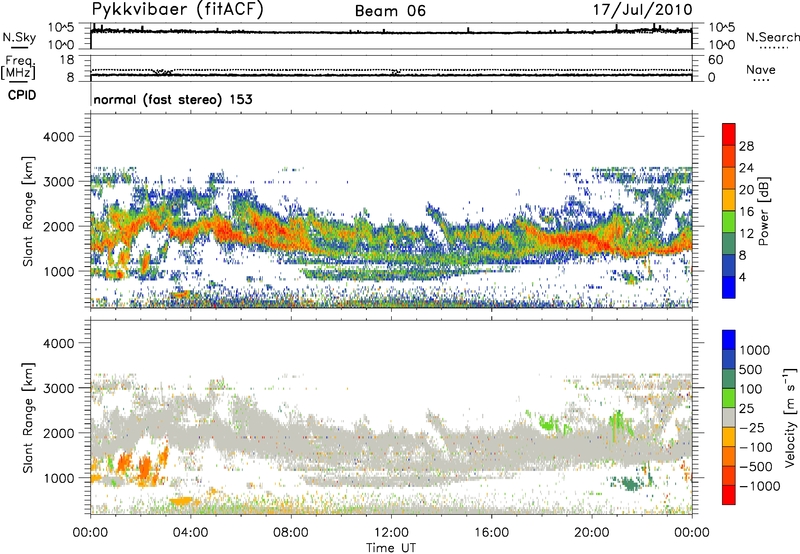Click the 04:00 time tick label
This screenshot has width=800, height=554.
191,533
